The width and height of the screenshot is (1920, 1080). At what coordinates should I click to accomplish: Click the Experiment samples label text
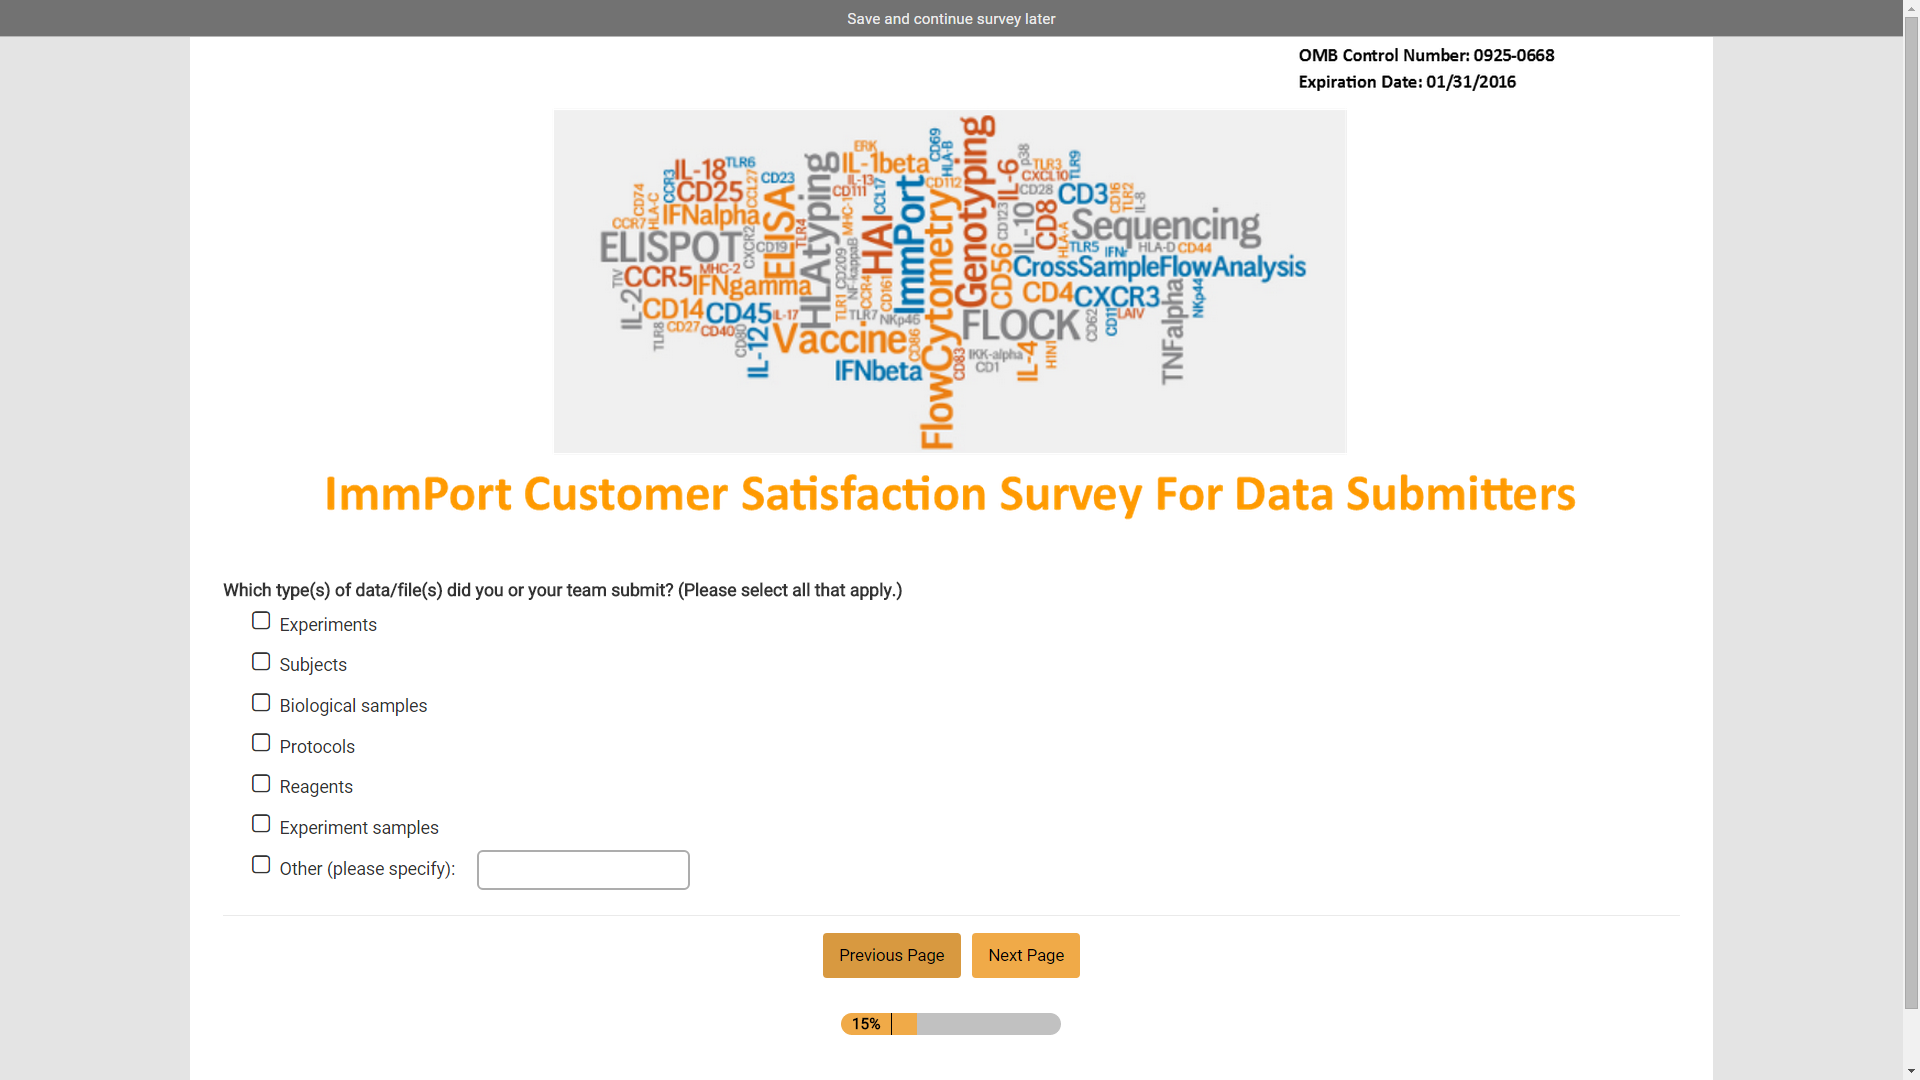359,828
